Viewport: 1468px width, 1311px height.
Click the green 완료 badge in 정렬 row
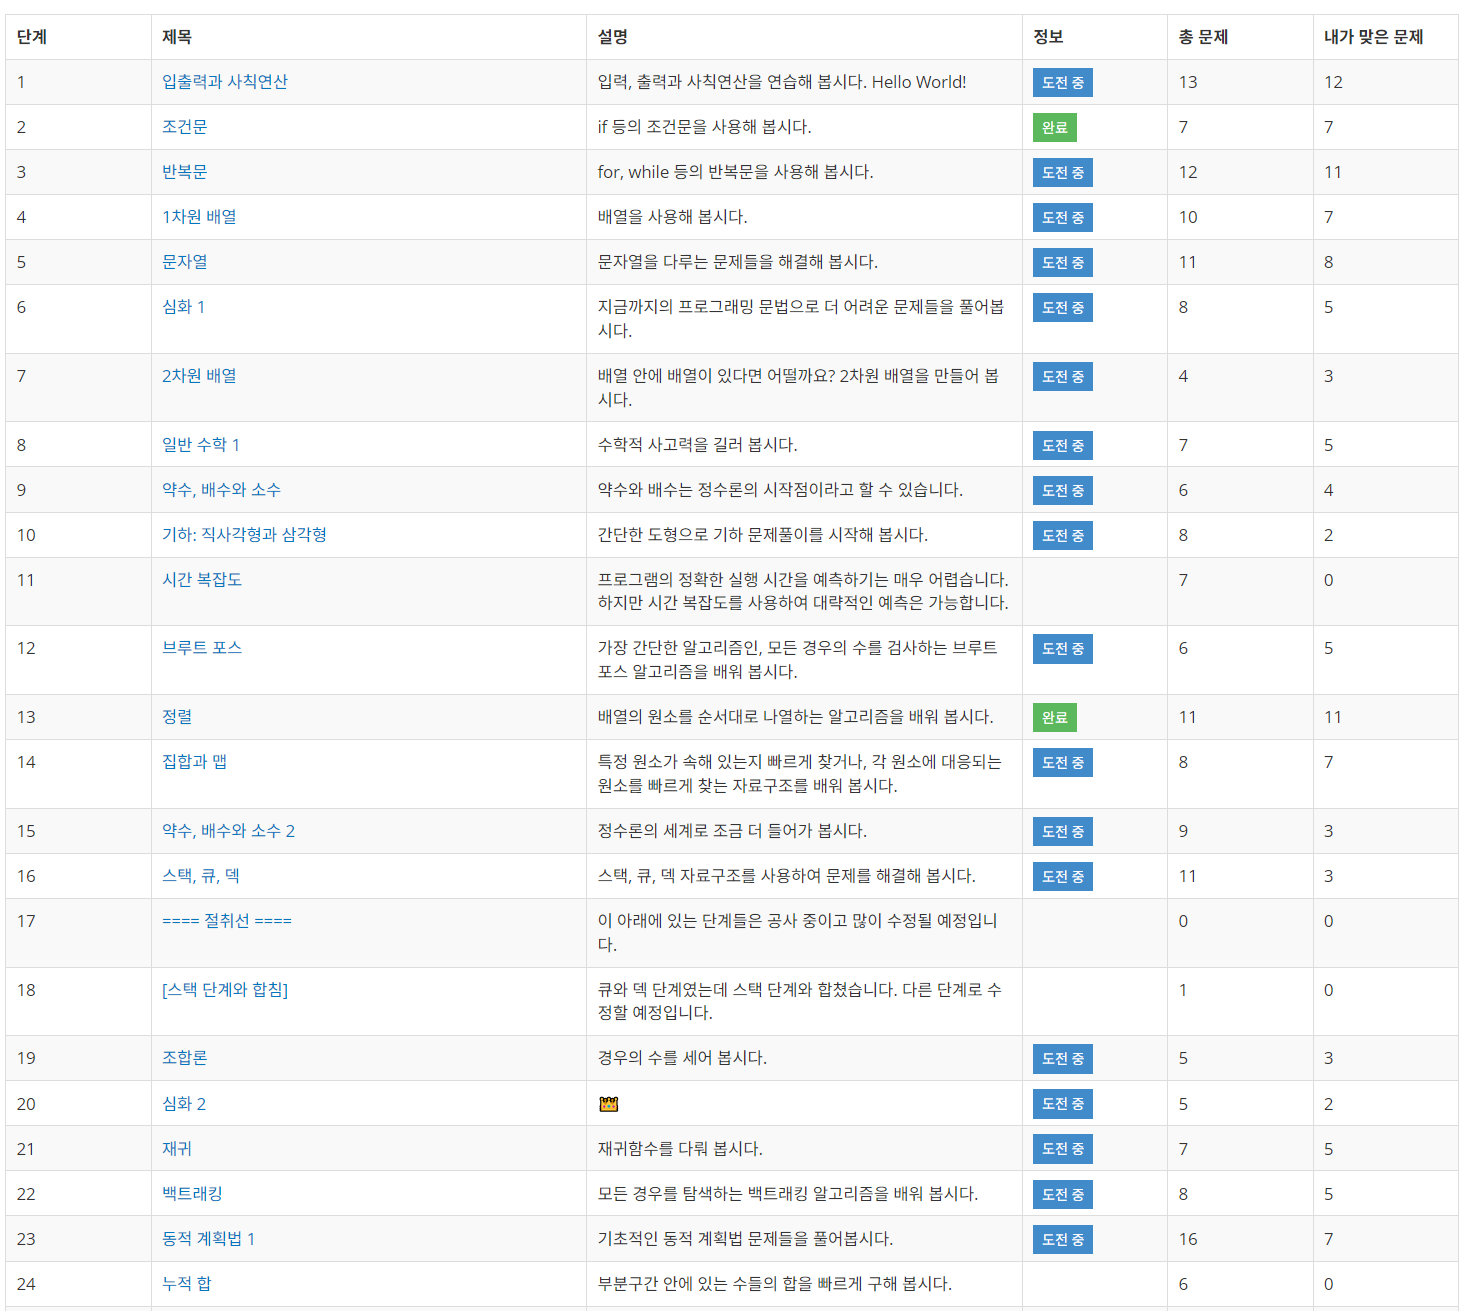[x=1054, y=718]
